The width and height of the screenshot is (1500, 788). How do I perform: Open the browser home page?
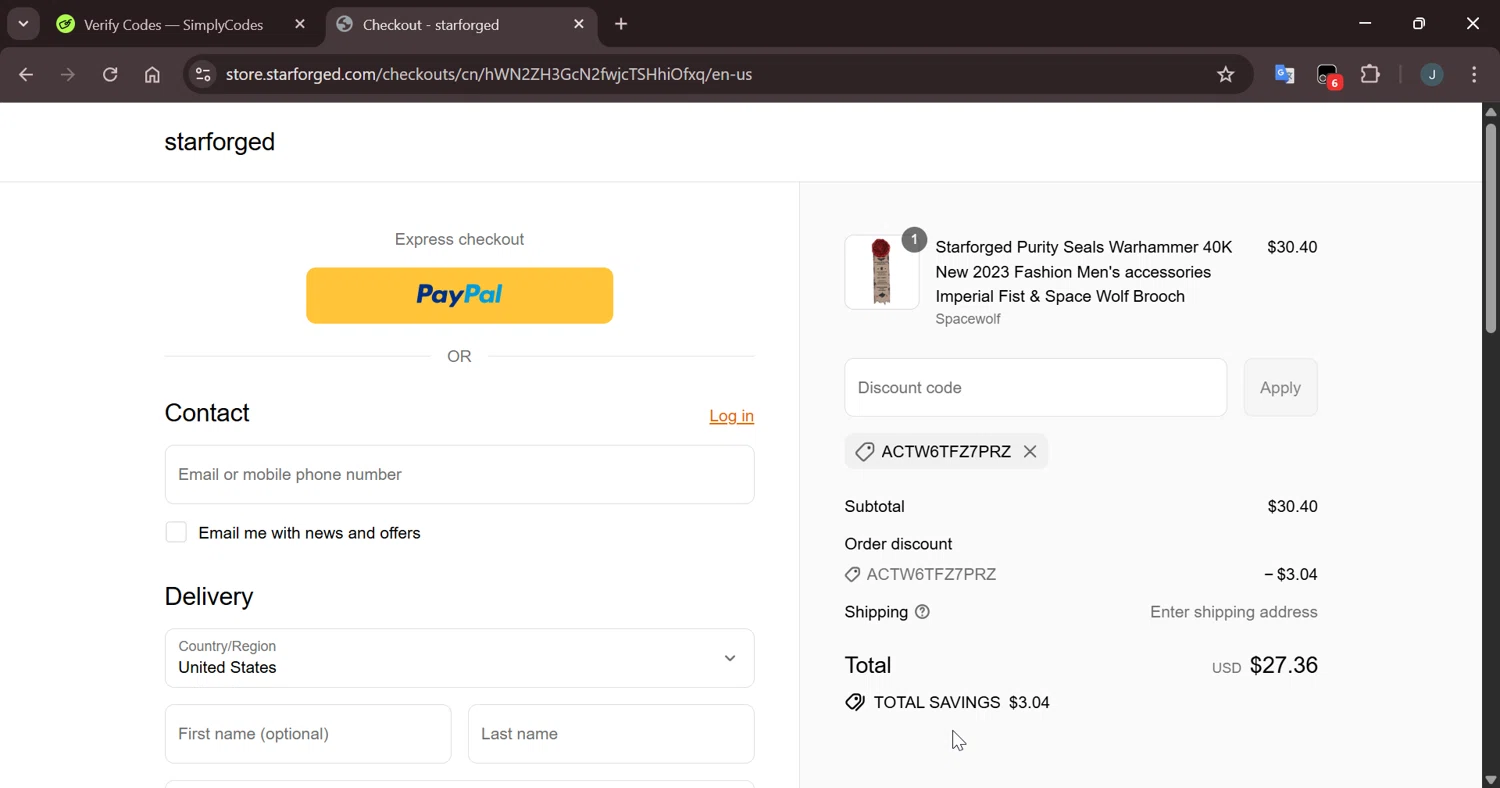point(152,74)
